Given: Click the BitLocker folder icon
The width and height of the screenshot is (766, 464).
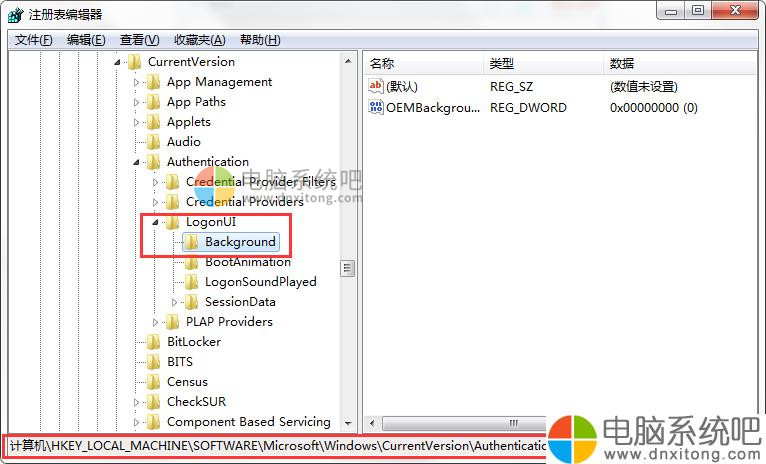Looking at the screenshot, I should pyautogui.click(x=153, y=342).
